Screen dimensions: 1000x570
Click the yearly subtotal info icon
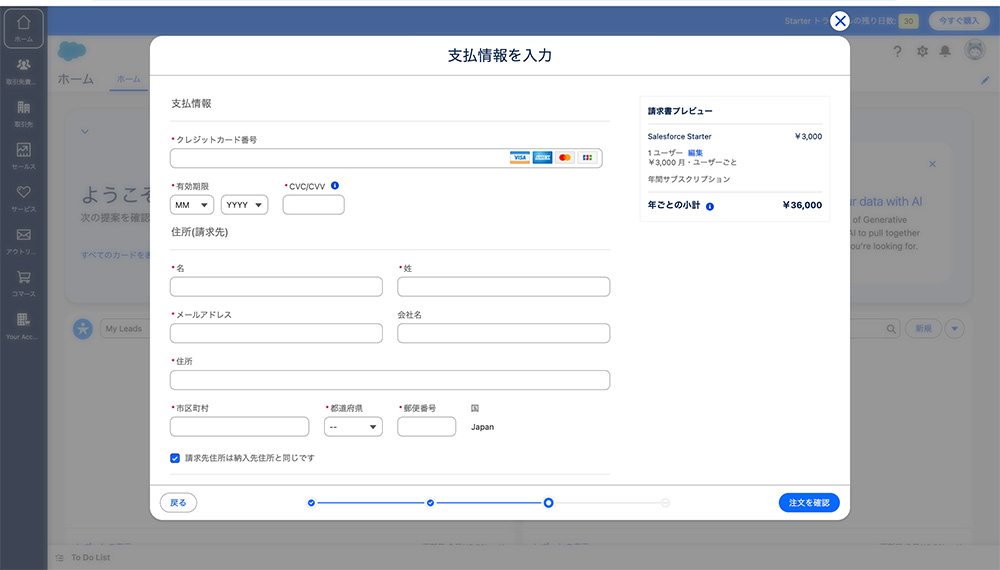[710, 206]
